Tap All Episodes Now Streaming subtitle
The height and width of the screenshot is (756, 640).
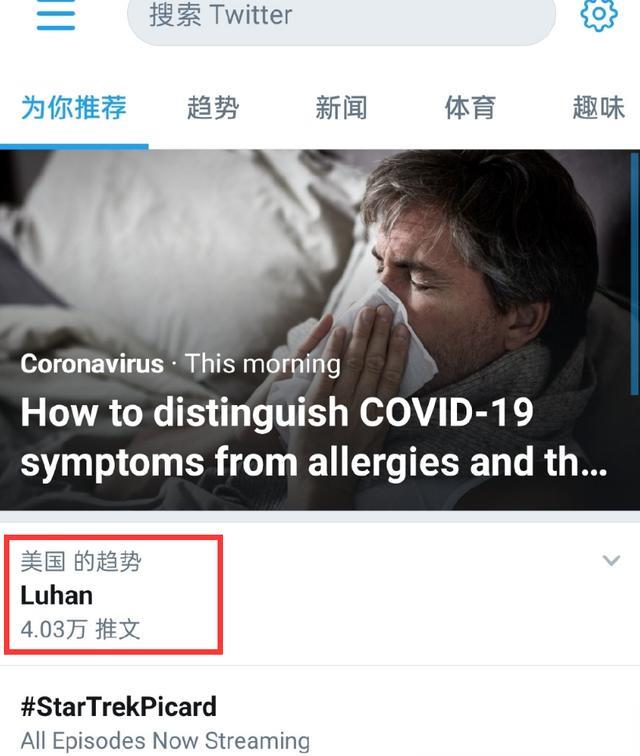click(165, 741)
